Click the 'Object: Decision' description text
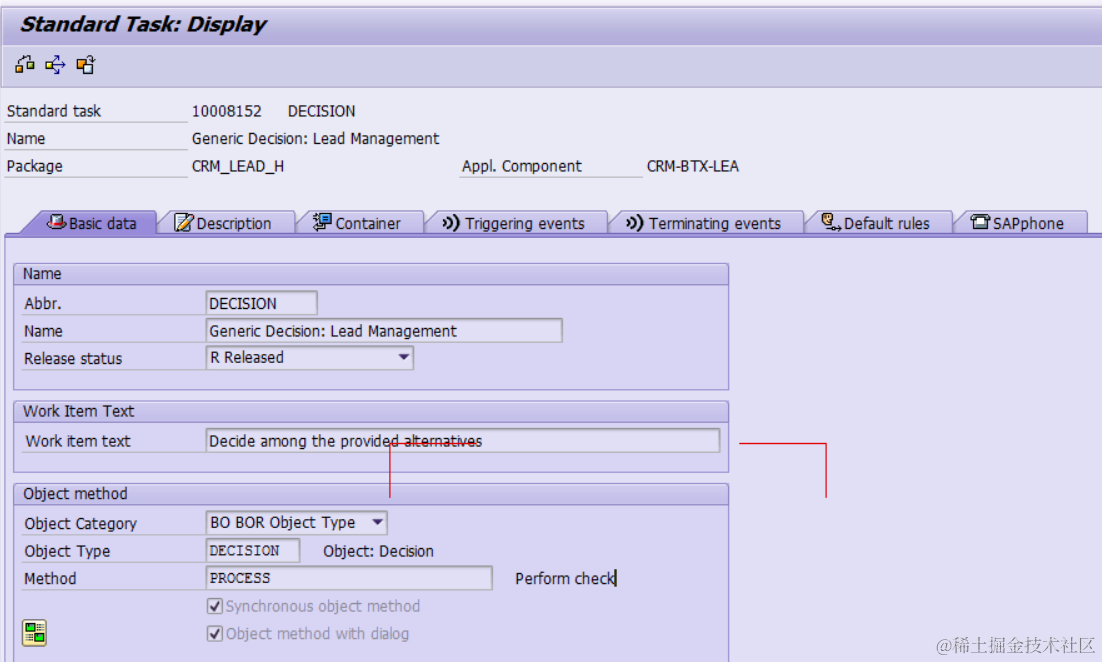Screen dimensions: 1102x662 (x=378, y=551)
